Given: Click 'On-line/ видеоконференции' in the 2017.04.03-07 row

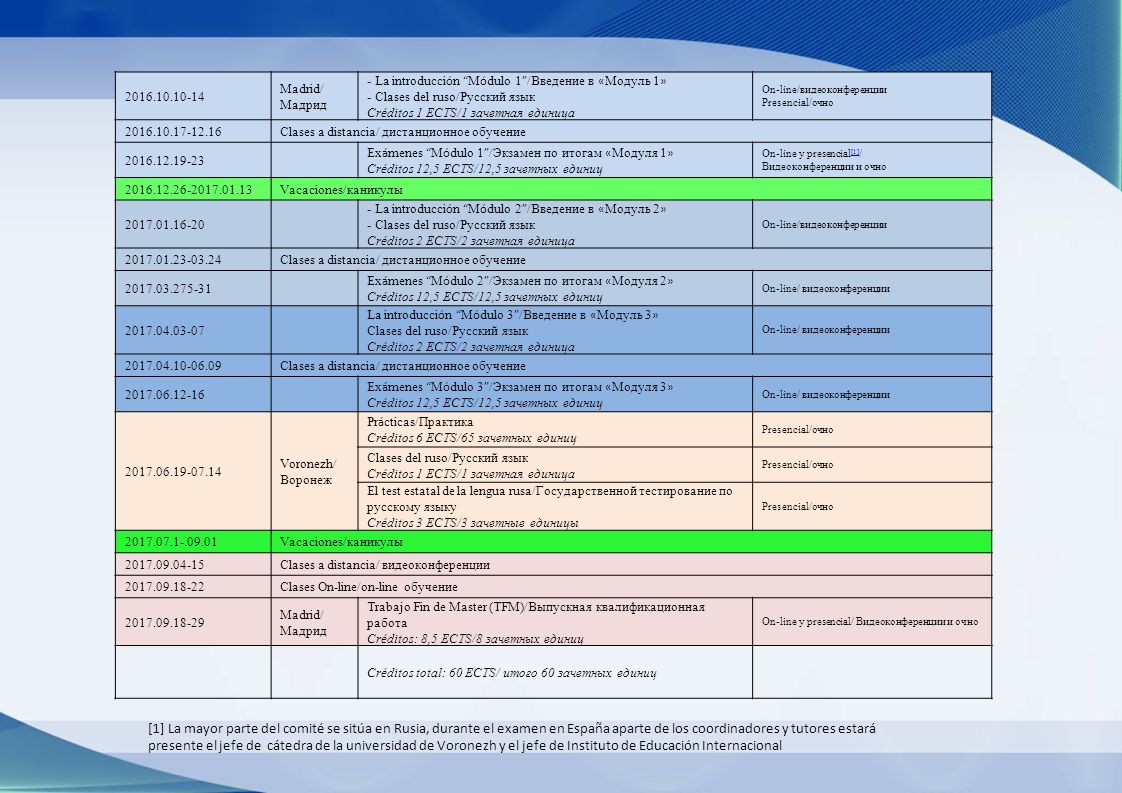Looking at the screenshot, I should (826, 330).
